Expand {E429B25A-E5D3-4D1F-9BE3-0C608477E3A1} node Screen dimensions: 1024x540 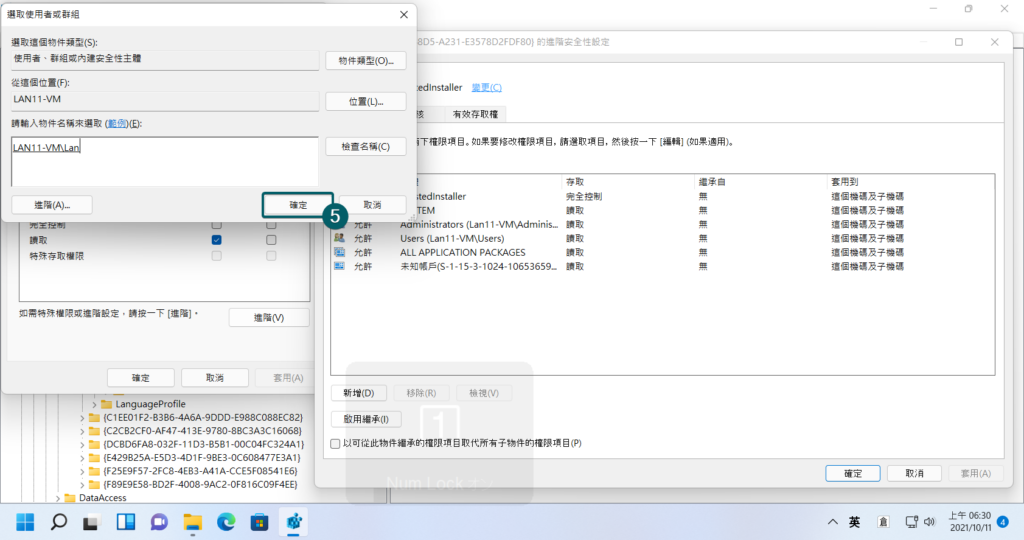coord(82,458)
